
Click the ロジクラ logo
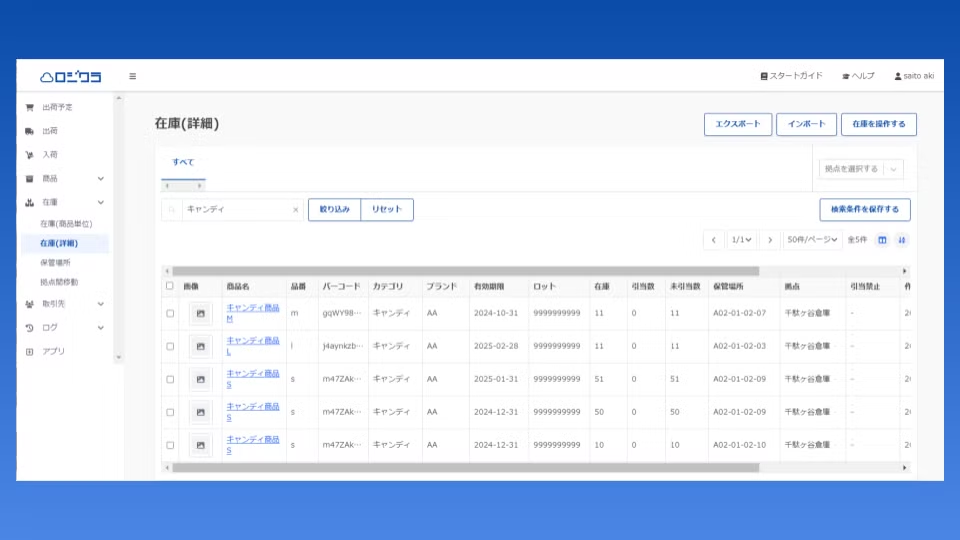[x=71, y=76]
